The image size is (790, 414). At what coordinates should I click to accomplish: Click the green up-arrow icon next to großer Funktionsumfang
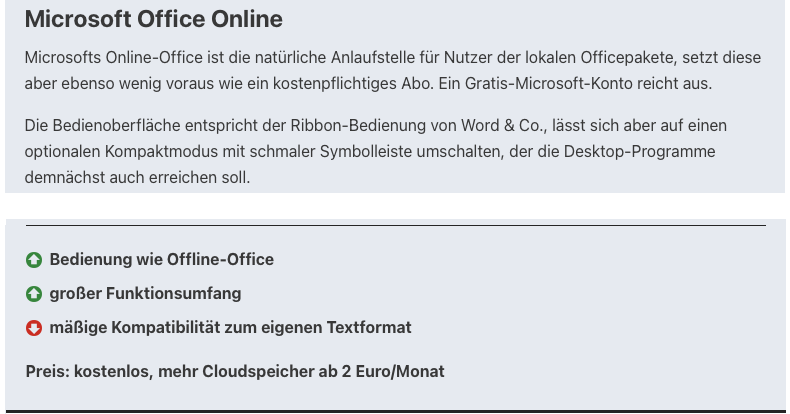point(34,294)
